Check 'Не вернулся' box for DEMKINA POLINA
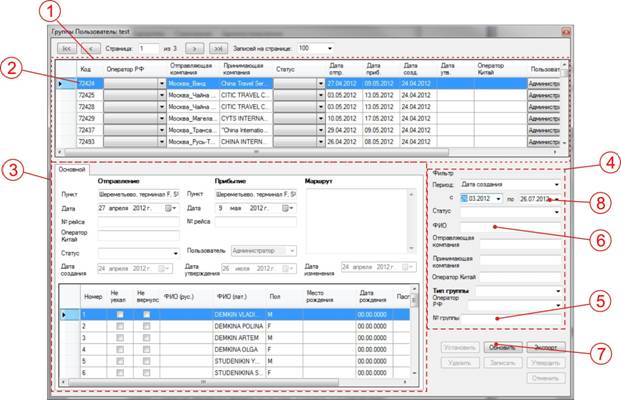The height and width of the screenshot is (400, 621). click(147, 326)
